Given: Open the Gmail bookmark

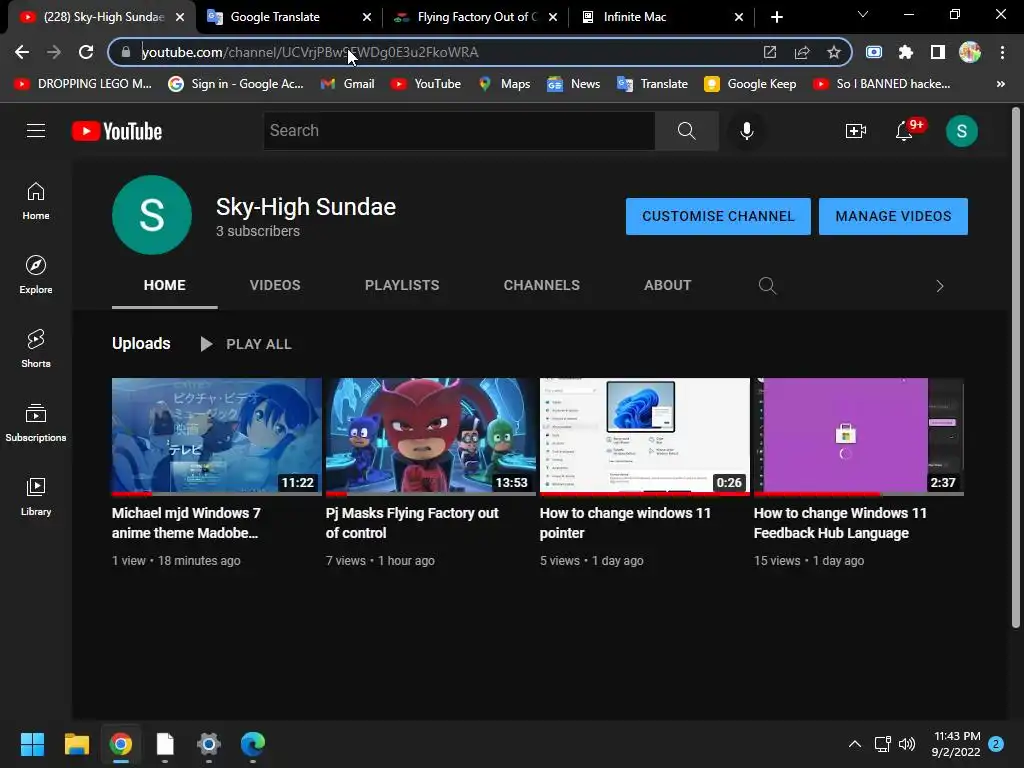Looking at the screenshot, I should [347, 84].
